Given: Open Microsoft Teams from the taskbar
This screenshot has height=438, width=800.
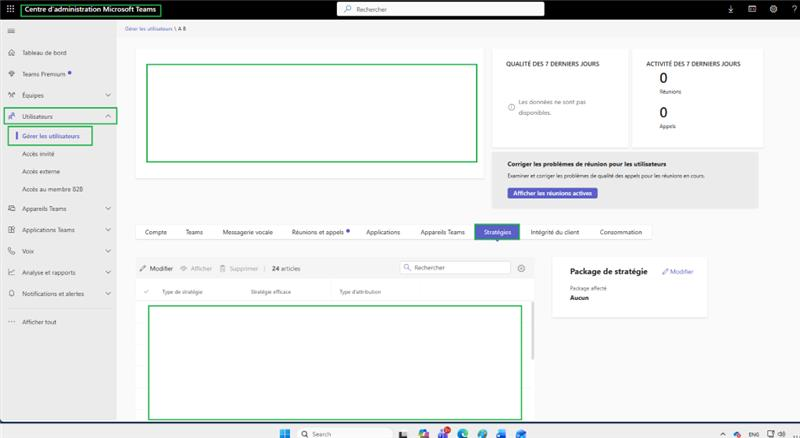Looking at the screenshot, I should 443,433.
